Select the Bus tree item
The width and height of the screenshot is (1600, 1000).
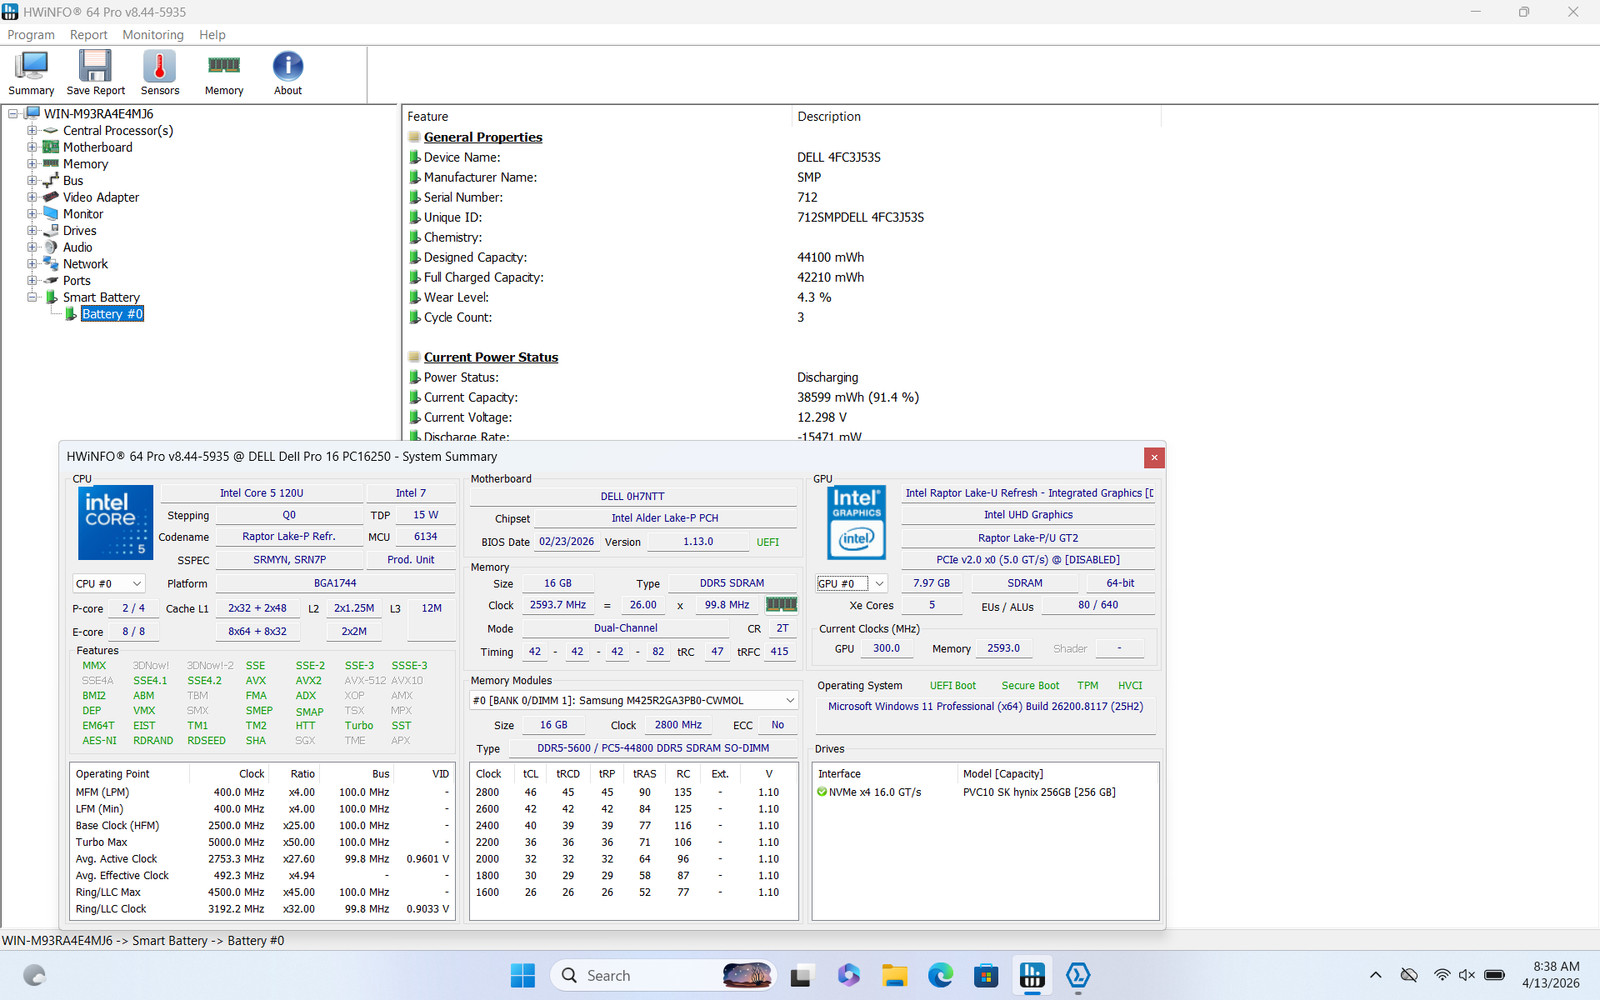(x=73, y=181)
